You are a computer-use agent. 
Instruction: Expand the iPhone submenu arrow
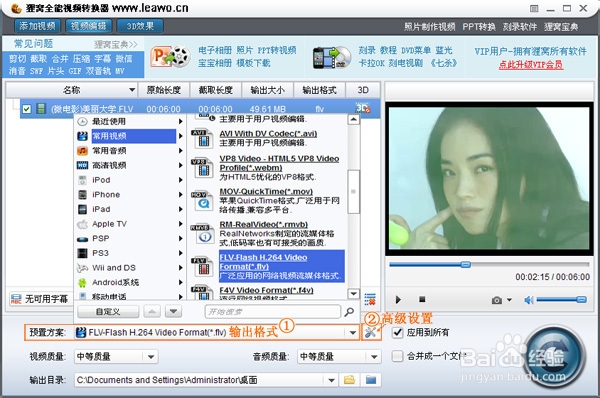(180, 194)
